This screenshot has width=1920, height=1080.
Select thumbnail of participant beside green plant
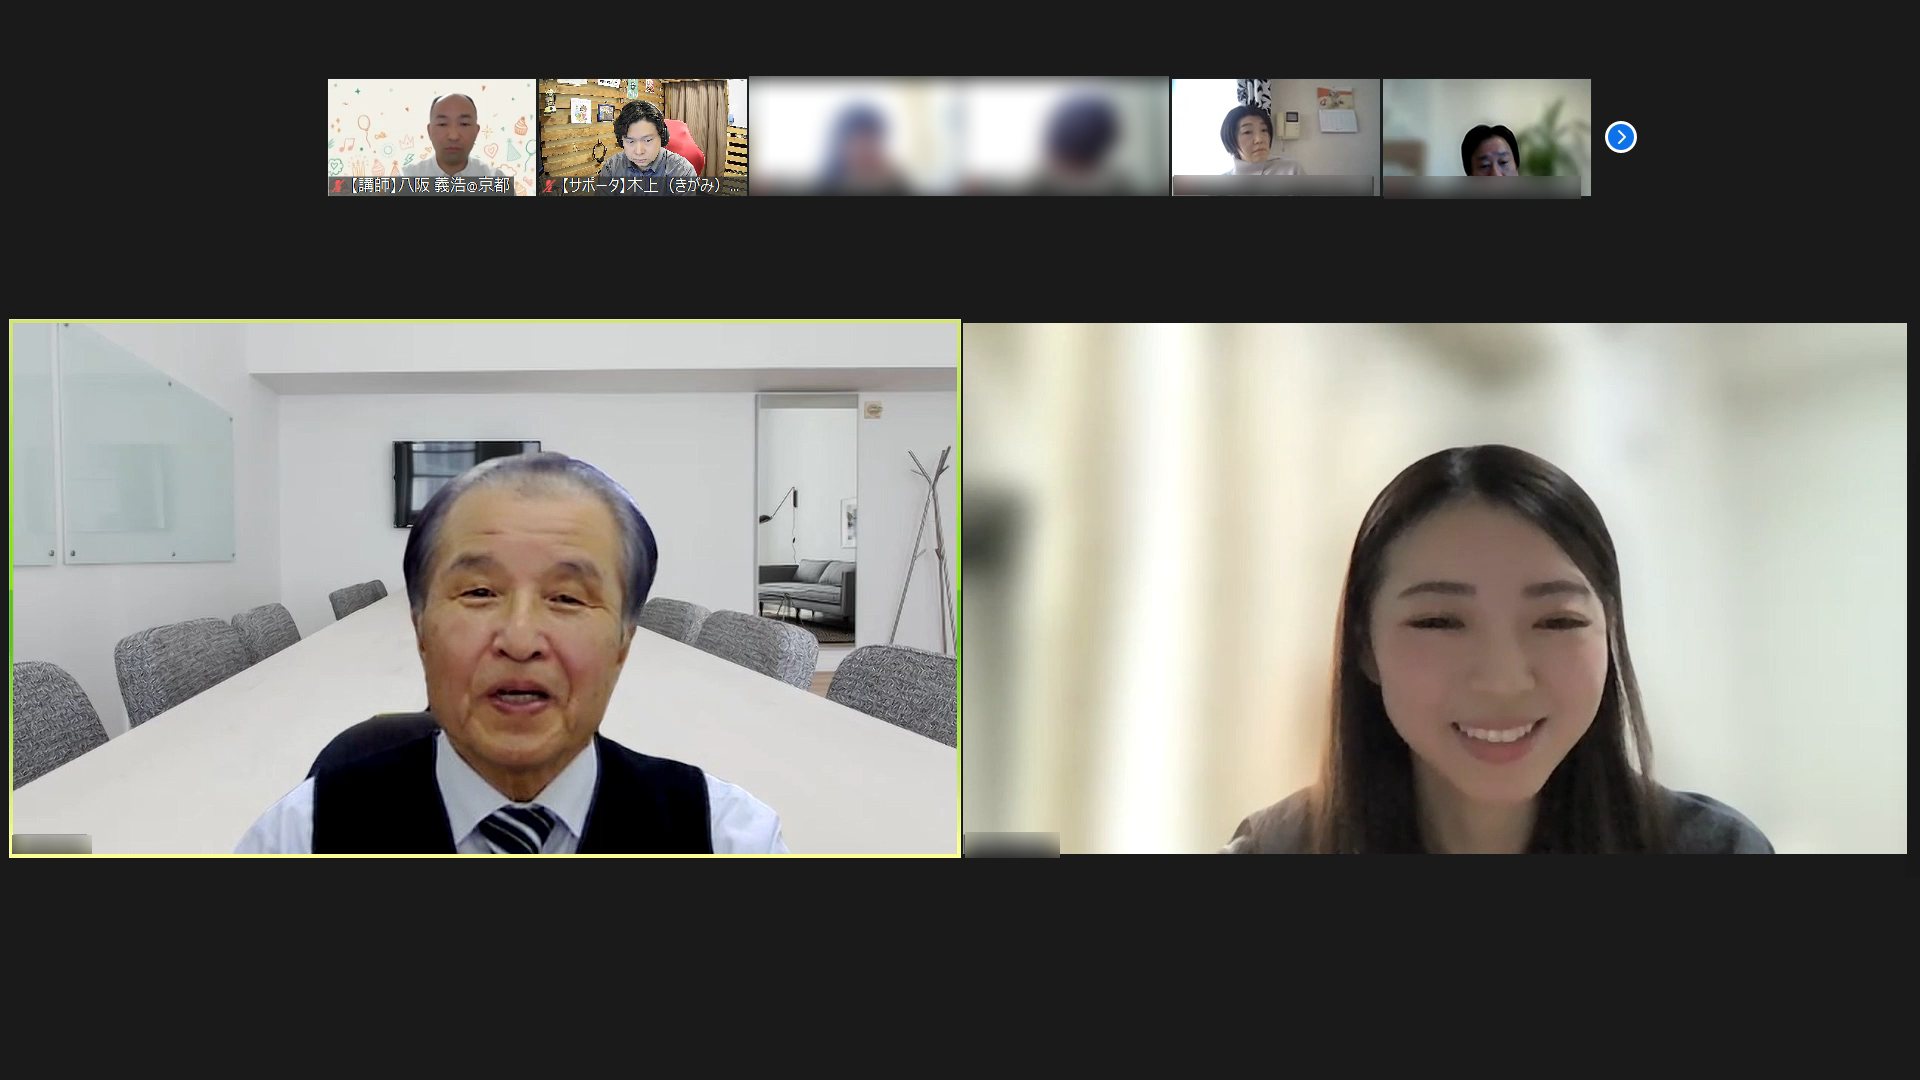[1486, 125]
